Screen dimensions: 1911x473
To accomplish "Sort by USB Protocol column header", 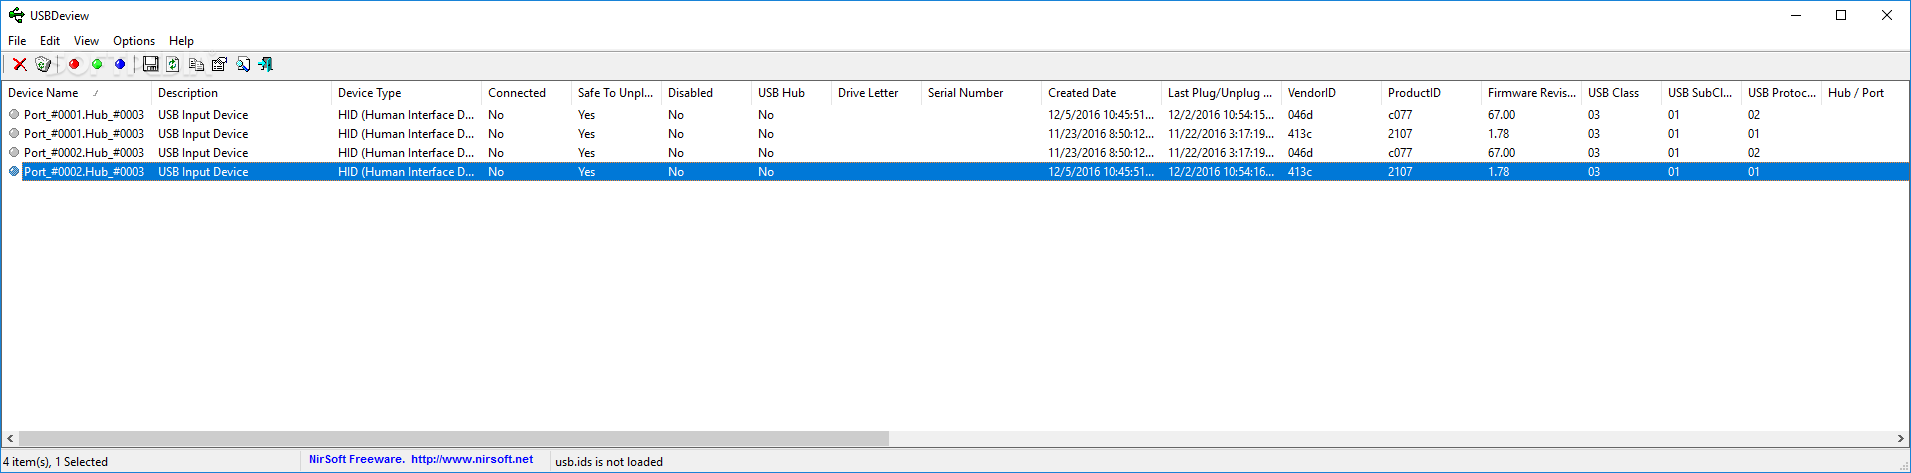I will click(x=1781, y=93).
